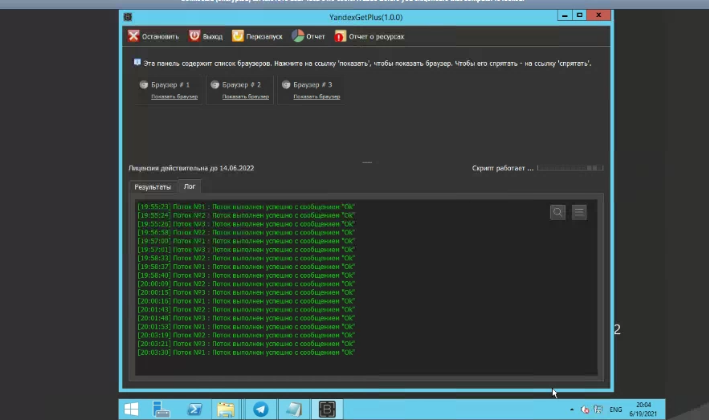Image resolution: width=709 pixels, height=420 pixels.
Task: Select log line at 19:57:01 Поток №3
Action: coord(246,250)
